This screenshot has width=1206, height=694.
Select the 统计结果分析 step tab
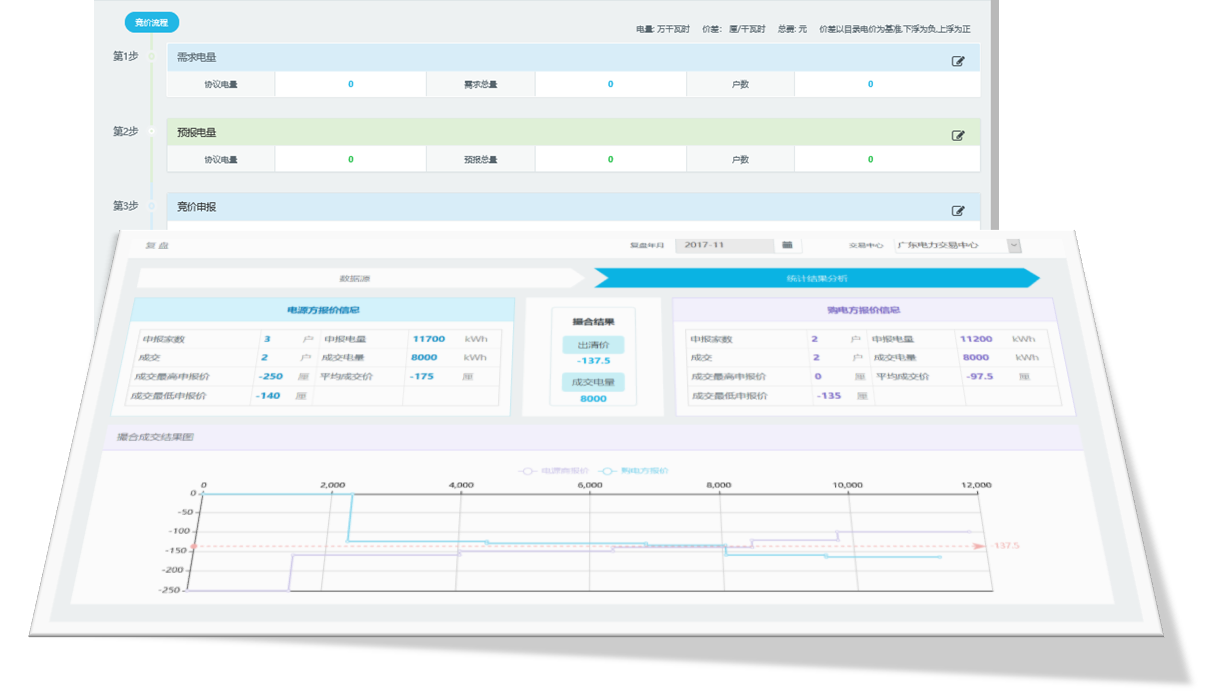pos(815,278)
